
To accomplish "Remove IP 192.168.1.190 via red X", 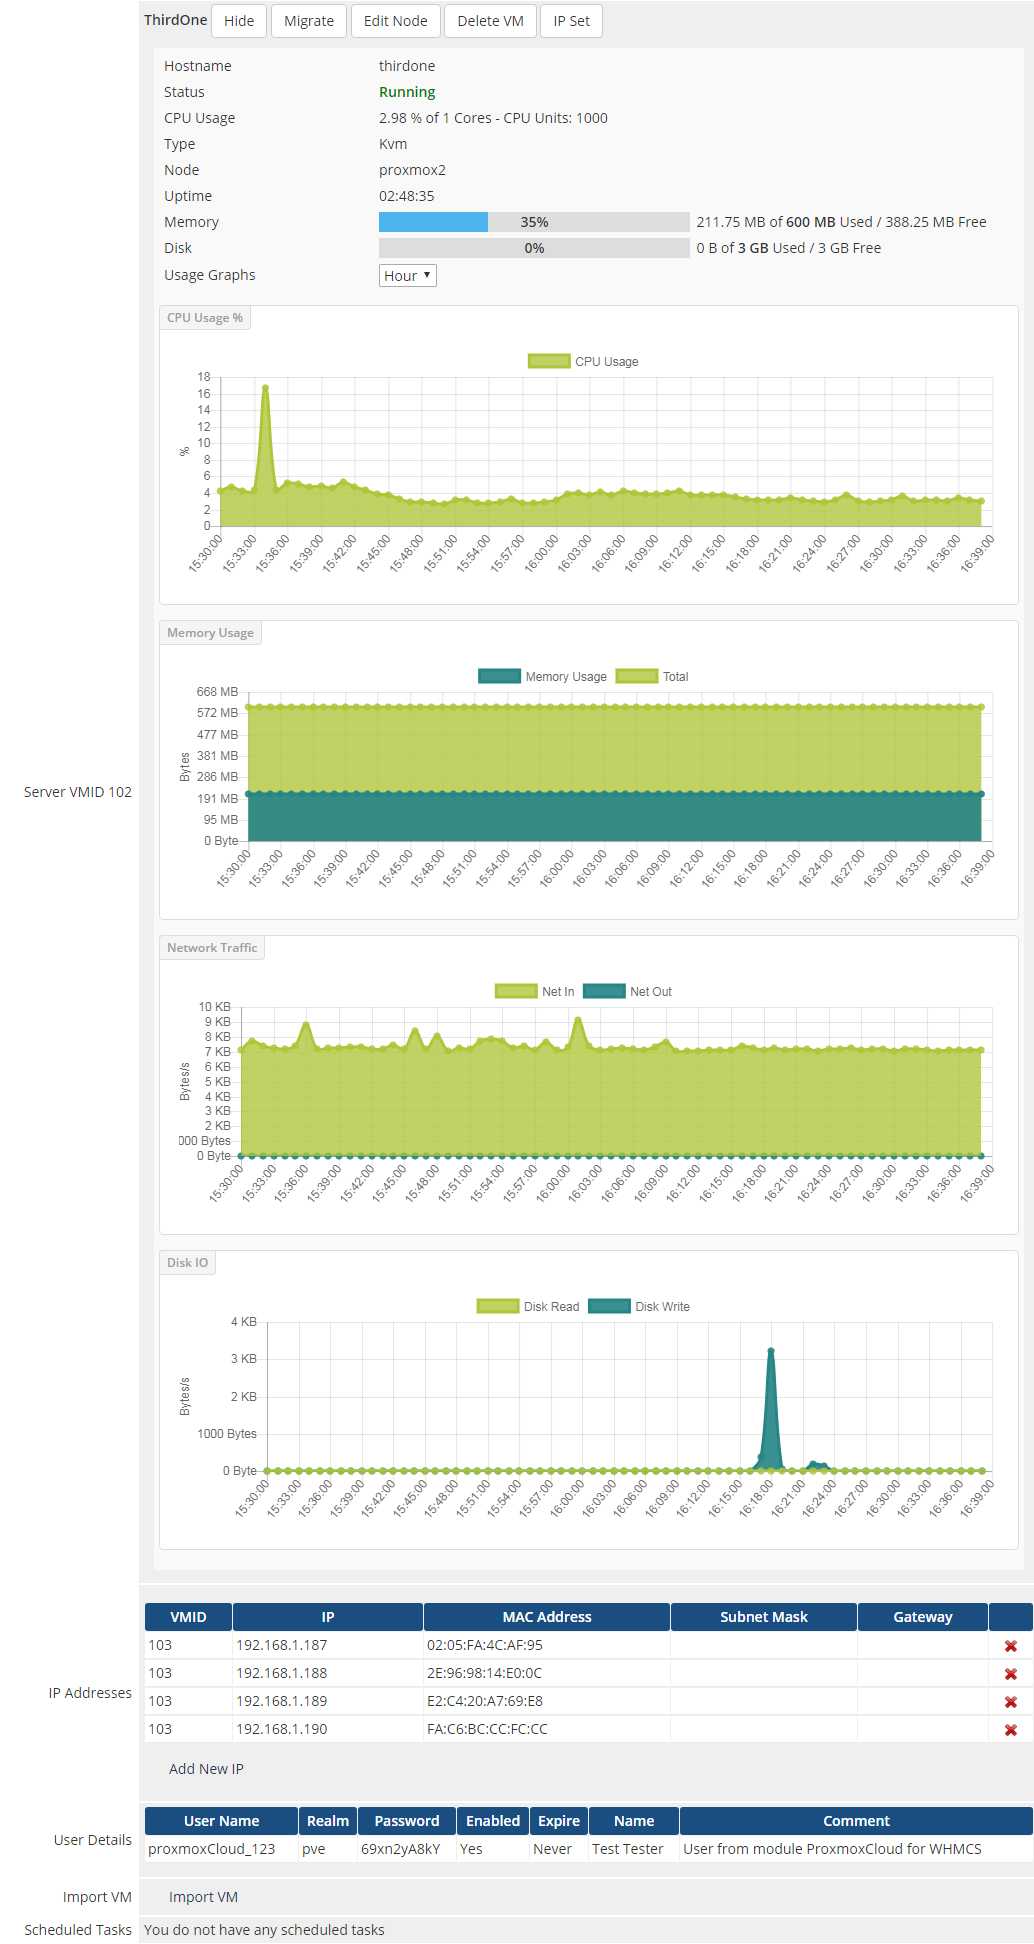I will point(1011,1730).
